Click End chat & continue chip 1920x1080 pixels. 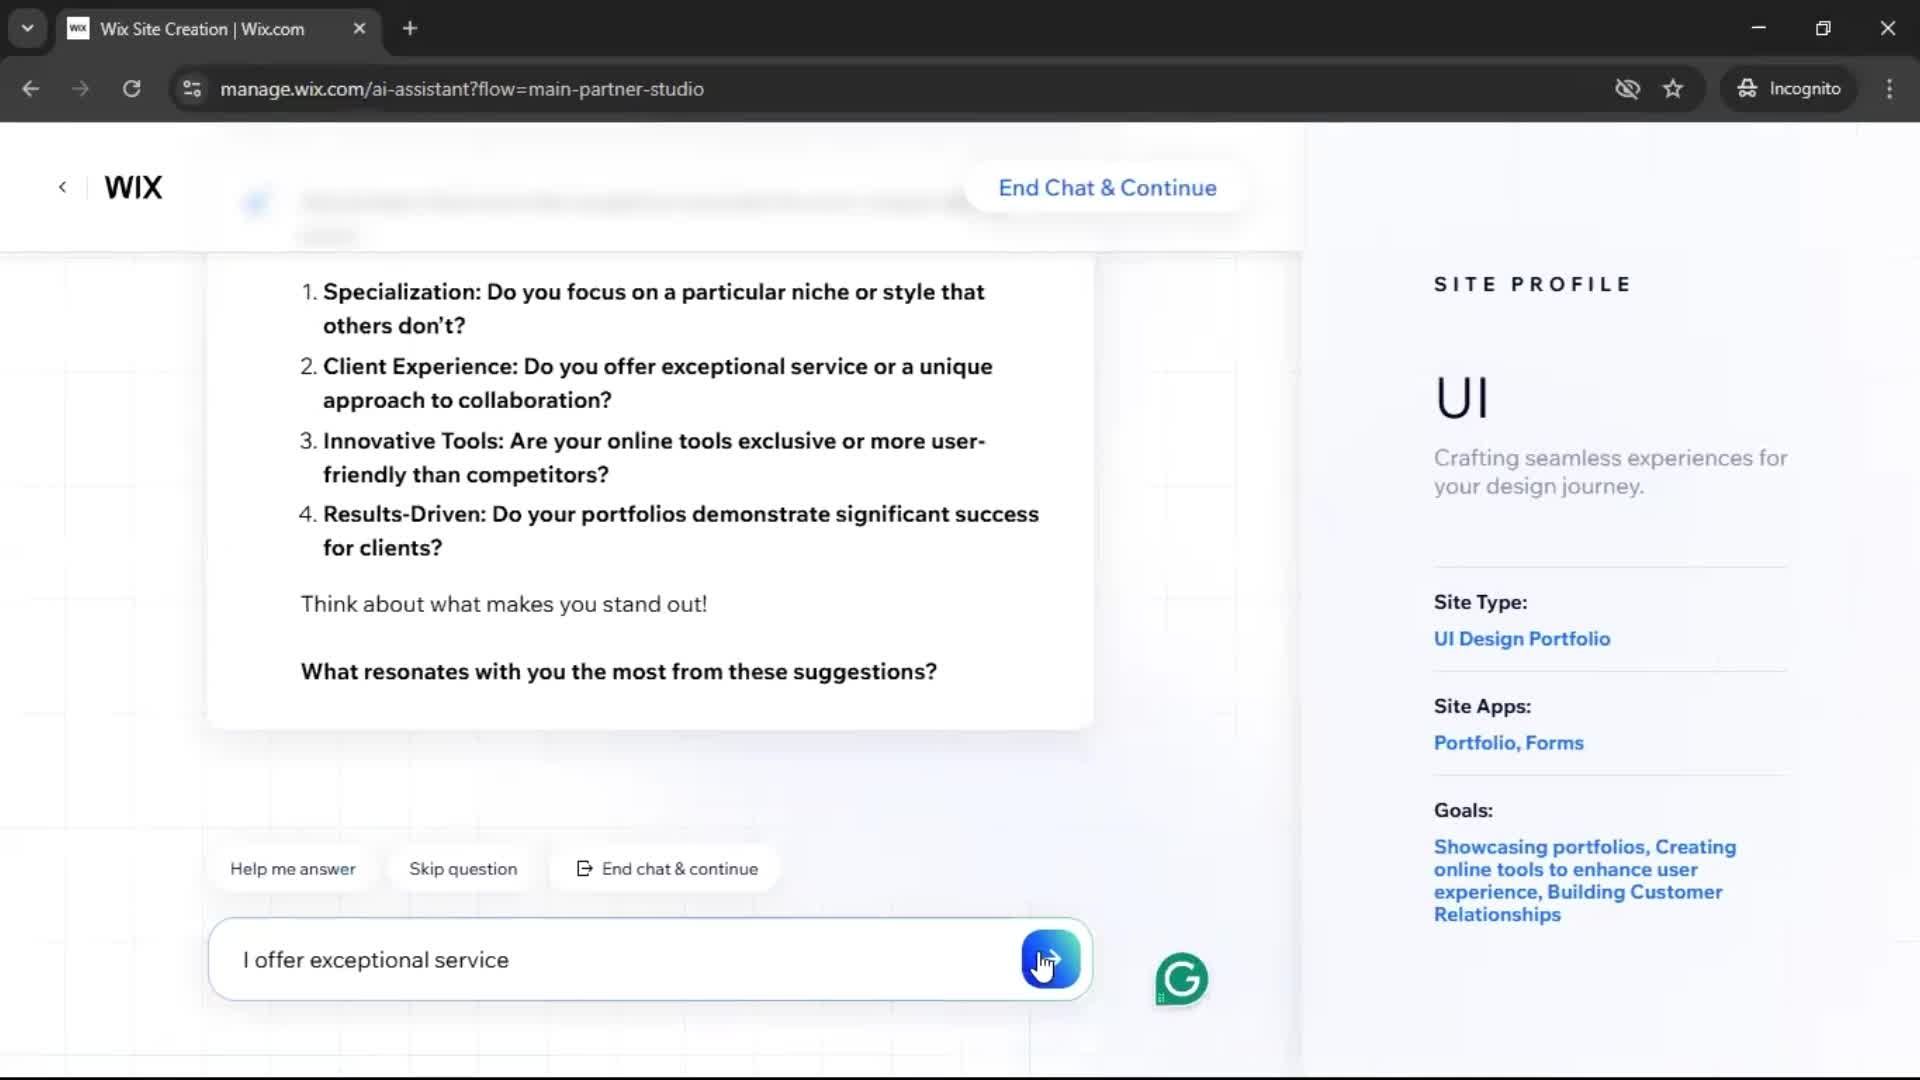667,869
